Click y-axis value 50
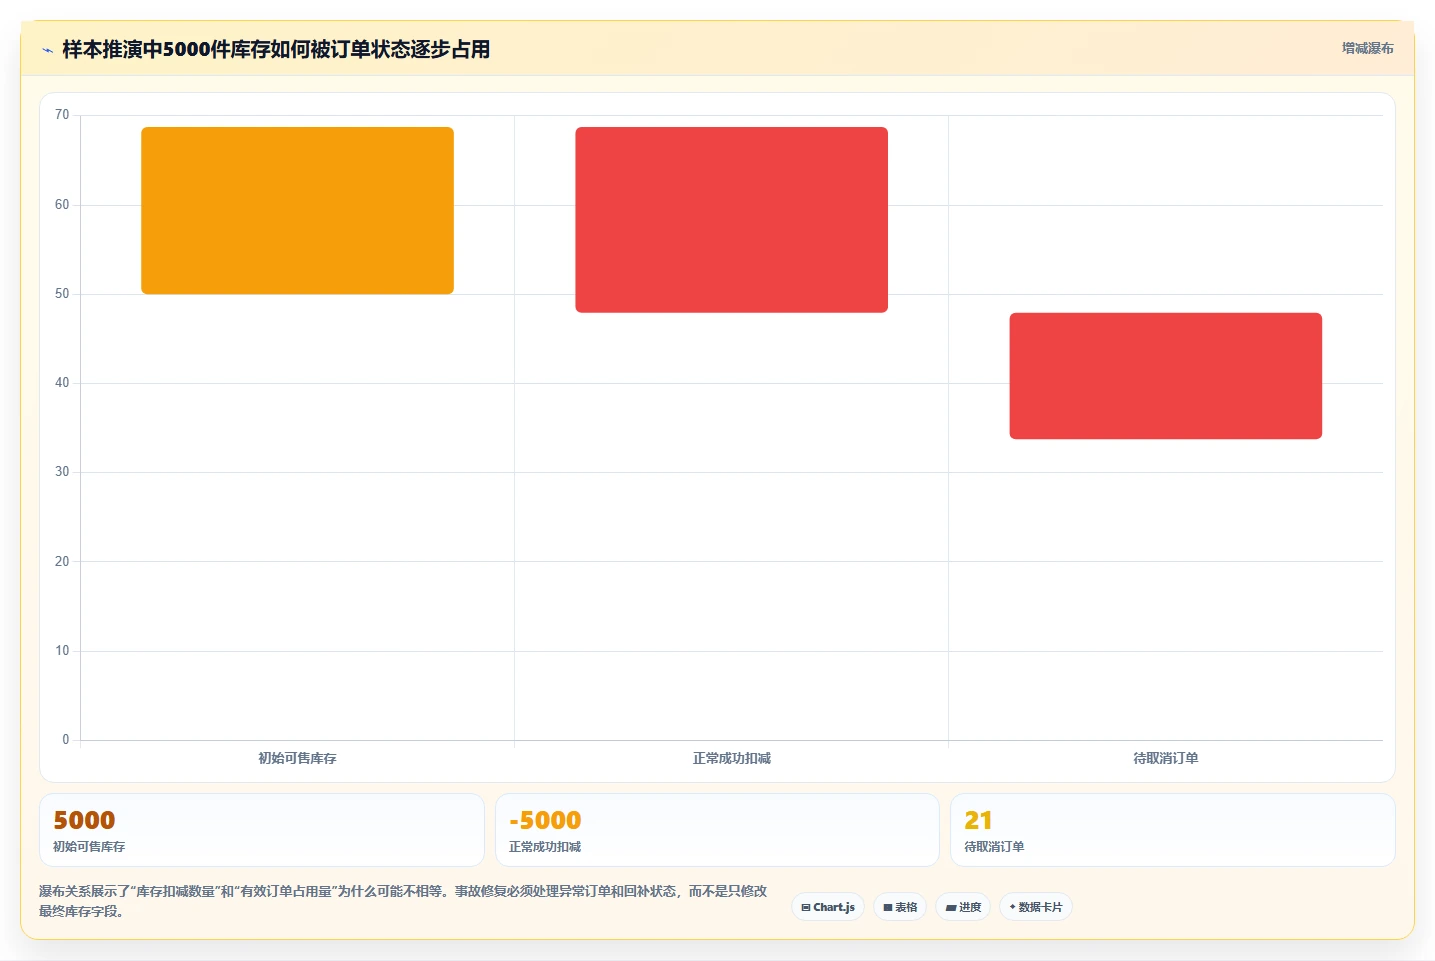Viewport: 1435px width, 961px height. coord(62,294)
